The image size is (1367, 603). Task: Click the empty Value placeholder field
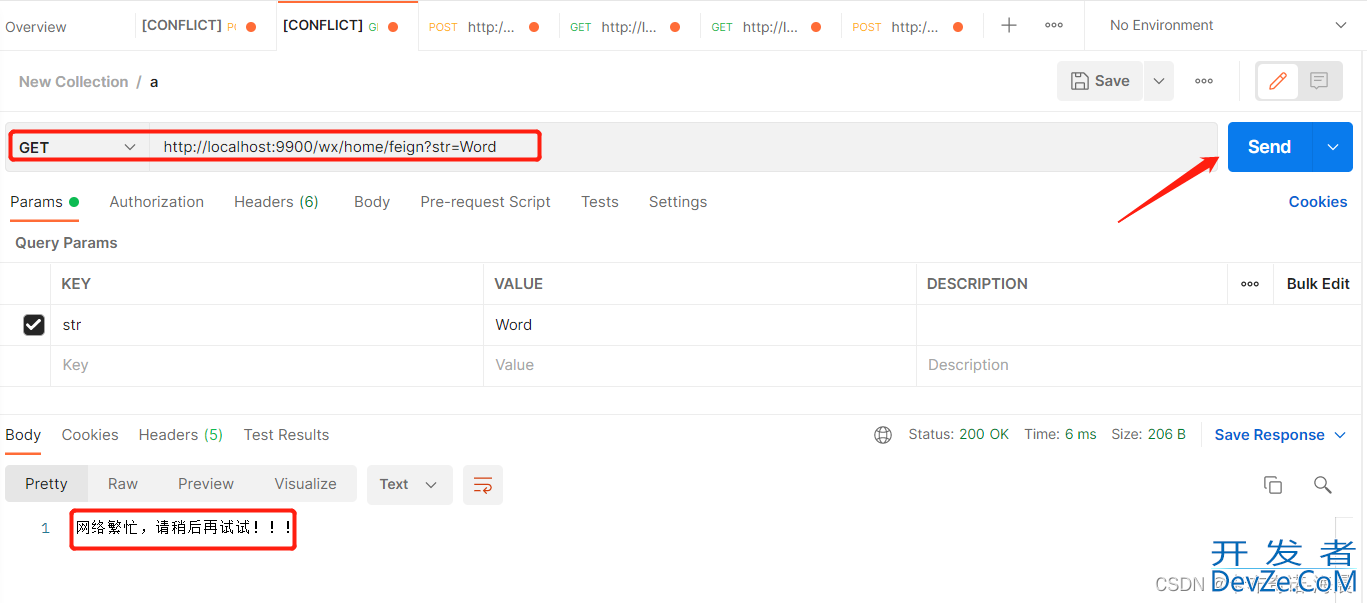700,366
